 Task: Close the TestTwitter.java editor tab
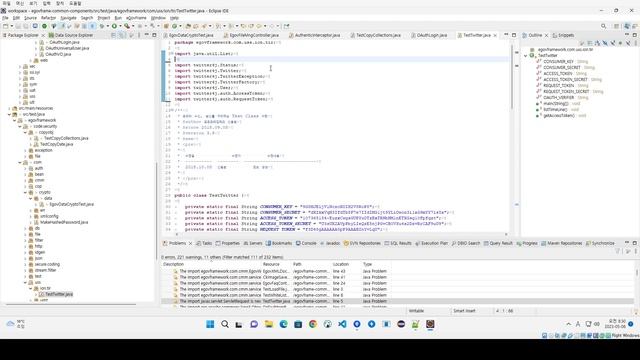(495, 36)
